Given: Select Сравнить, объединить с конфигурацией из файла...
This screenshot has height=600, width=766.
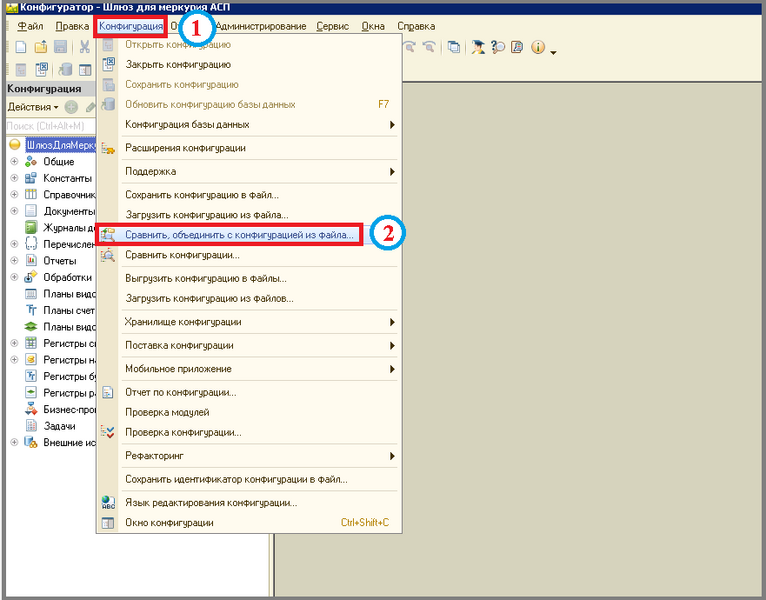Looking at the screenshot, I should point(249,235).
